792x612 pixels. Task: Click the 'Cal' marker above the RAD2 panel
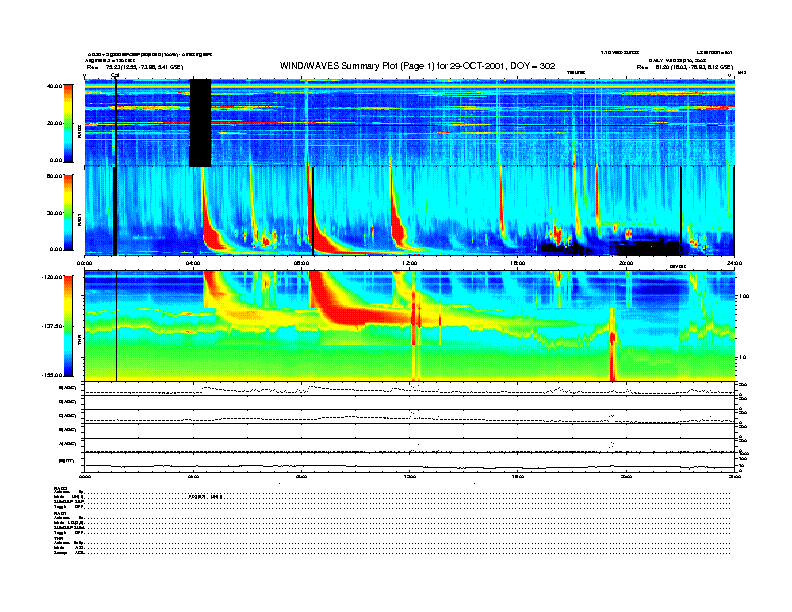pos(115,76)
